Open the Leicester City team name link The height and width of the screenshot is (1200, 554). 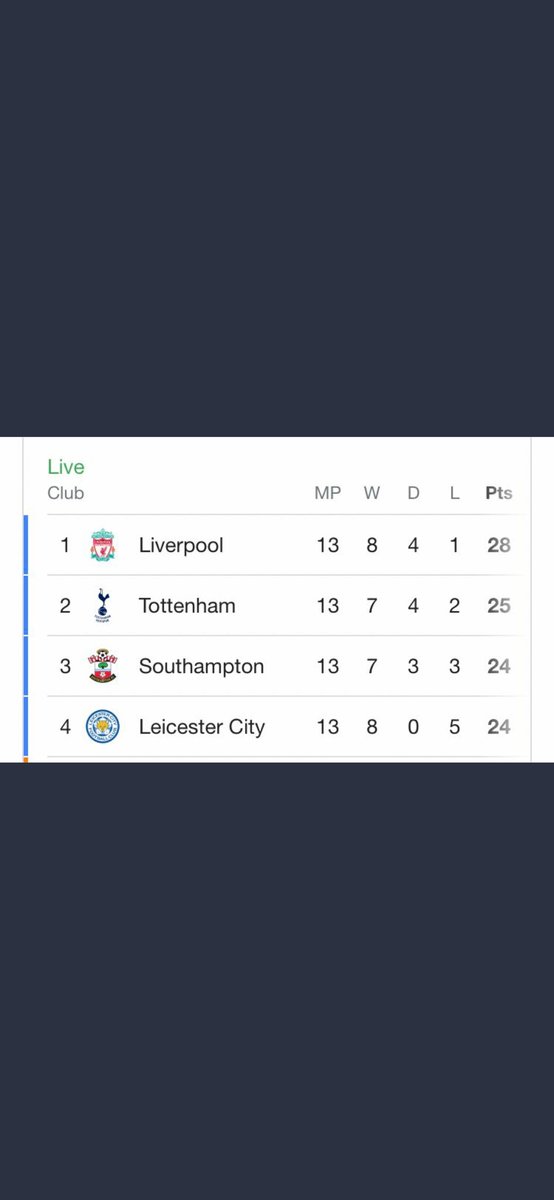tap(202, 728)
